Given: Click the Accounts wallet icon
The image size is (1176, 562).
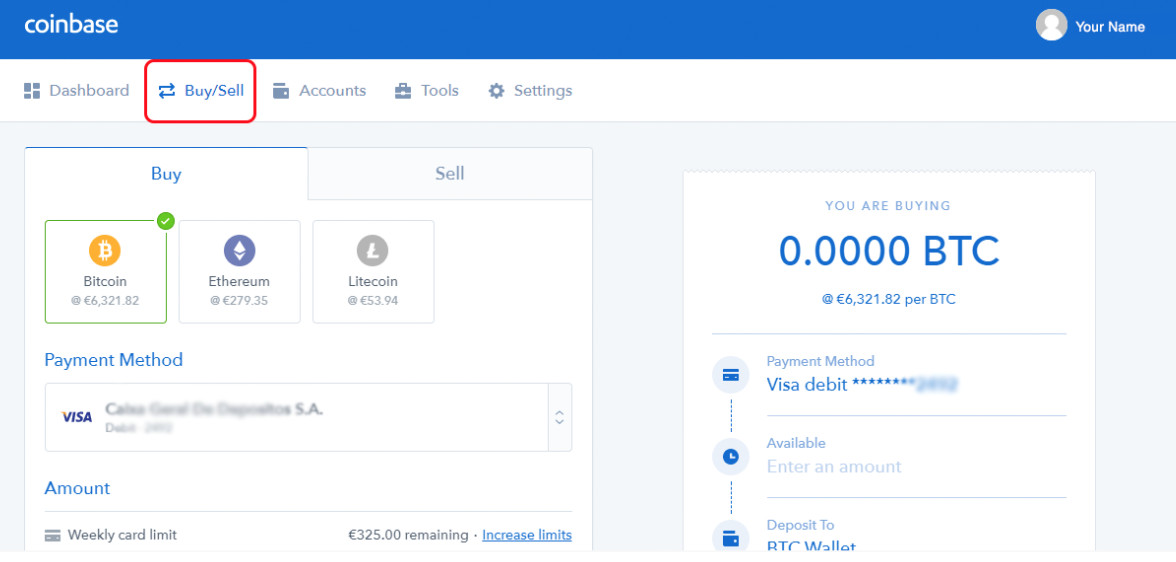Looking at the screenshot, I should tap(281, 91).
